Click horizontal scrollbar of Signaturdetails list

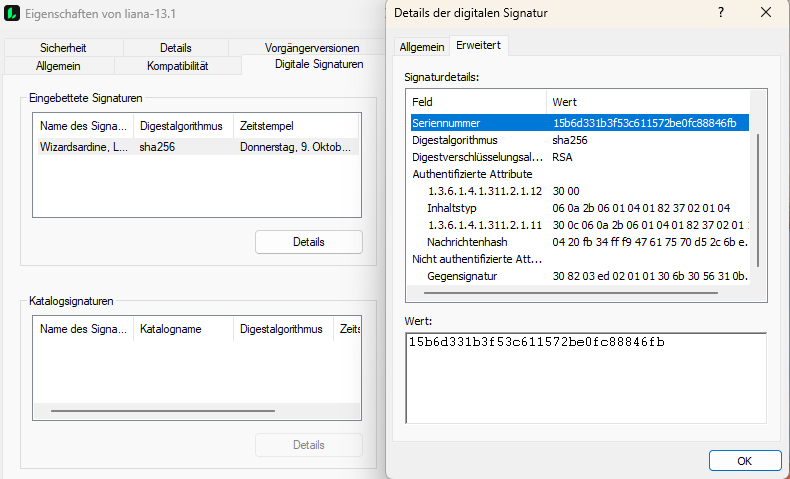click(570, 293)
